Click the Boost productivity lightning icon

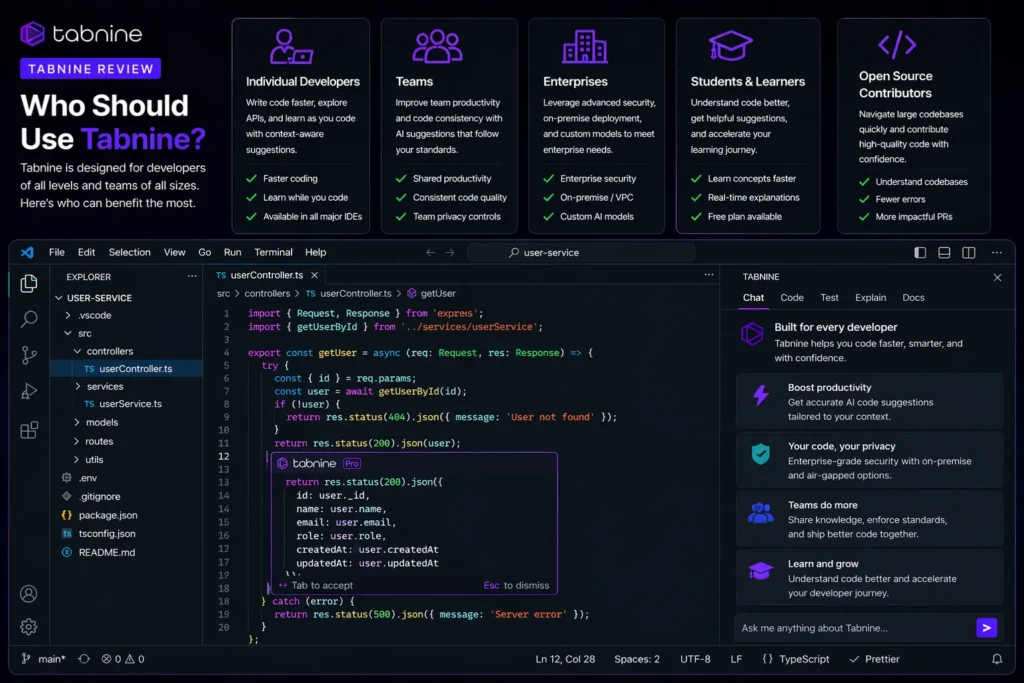coord(761,395)
